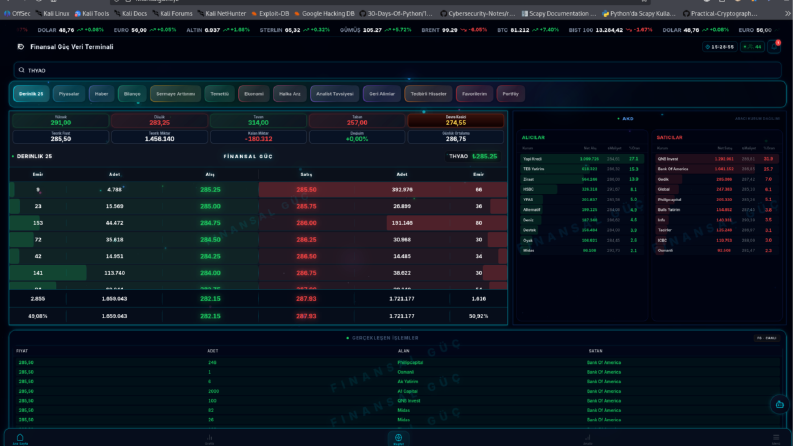Open the Ekonomi tab
793x446 pixels.
click(254, 94)
